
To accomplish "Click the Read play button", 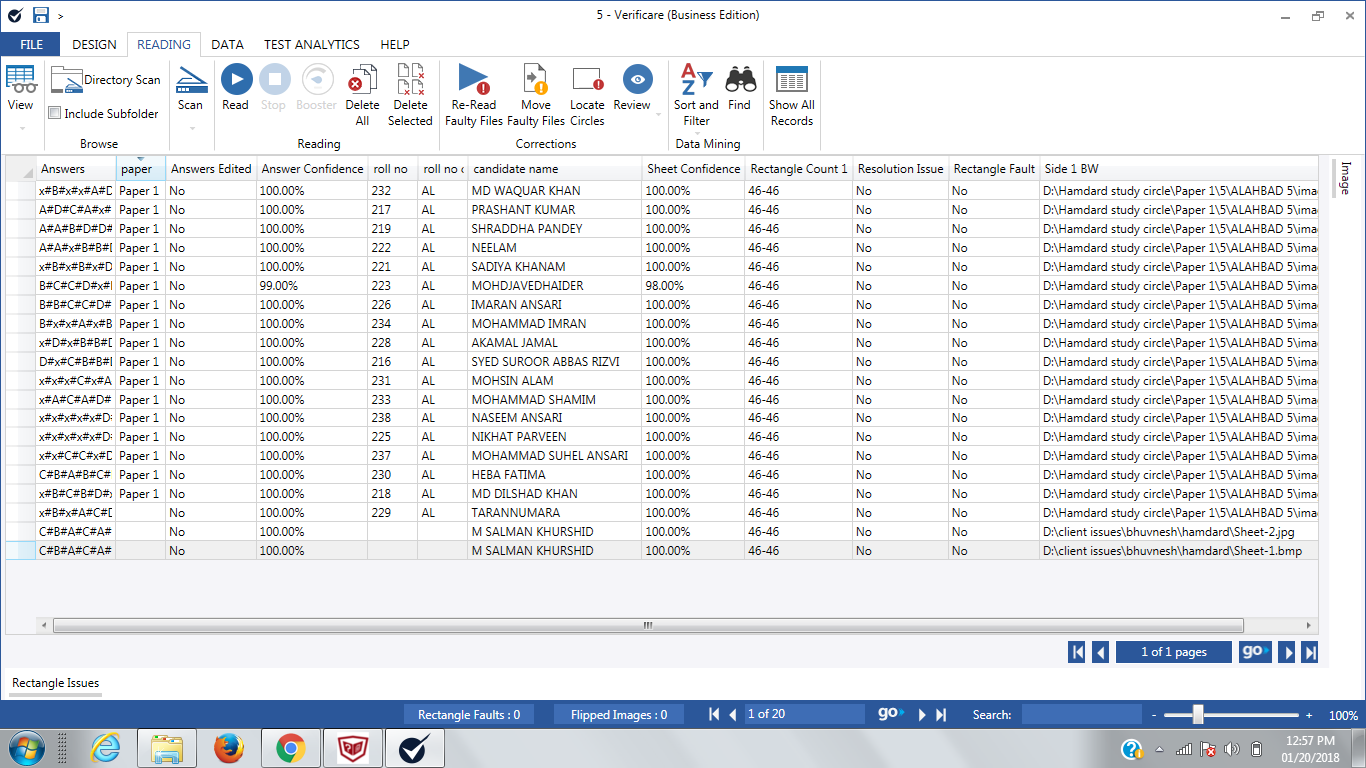I will (x=236, y=80).
